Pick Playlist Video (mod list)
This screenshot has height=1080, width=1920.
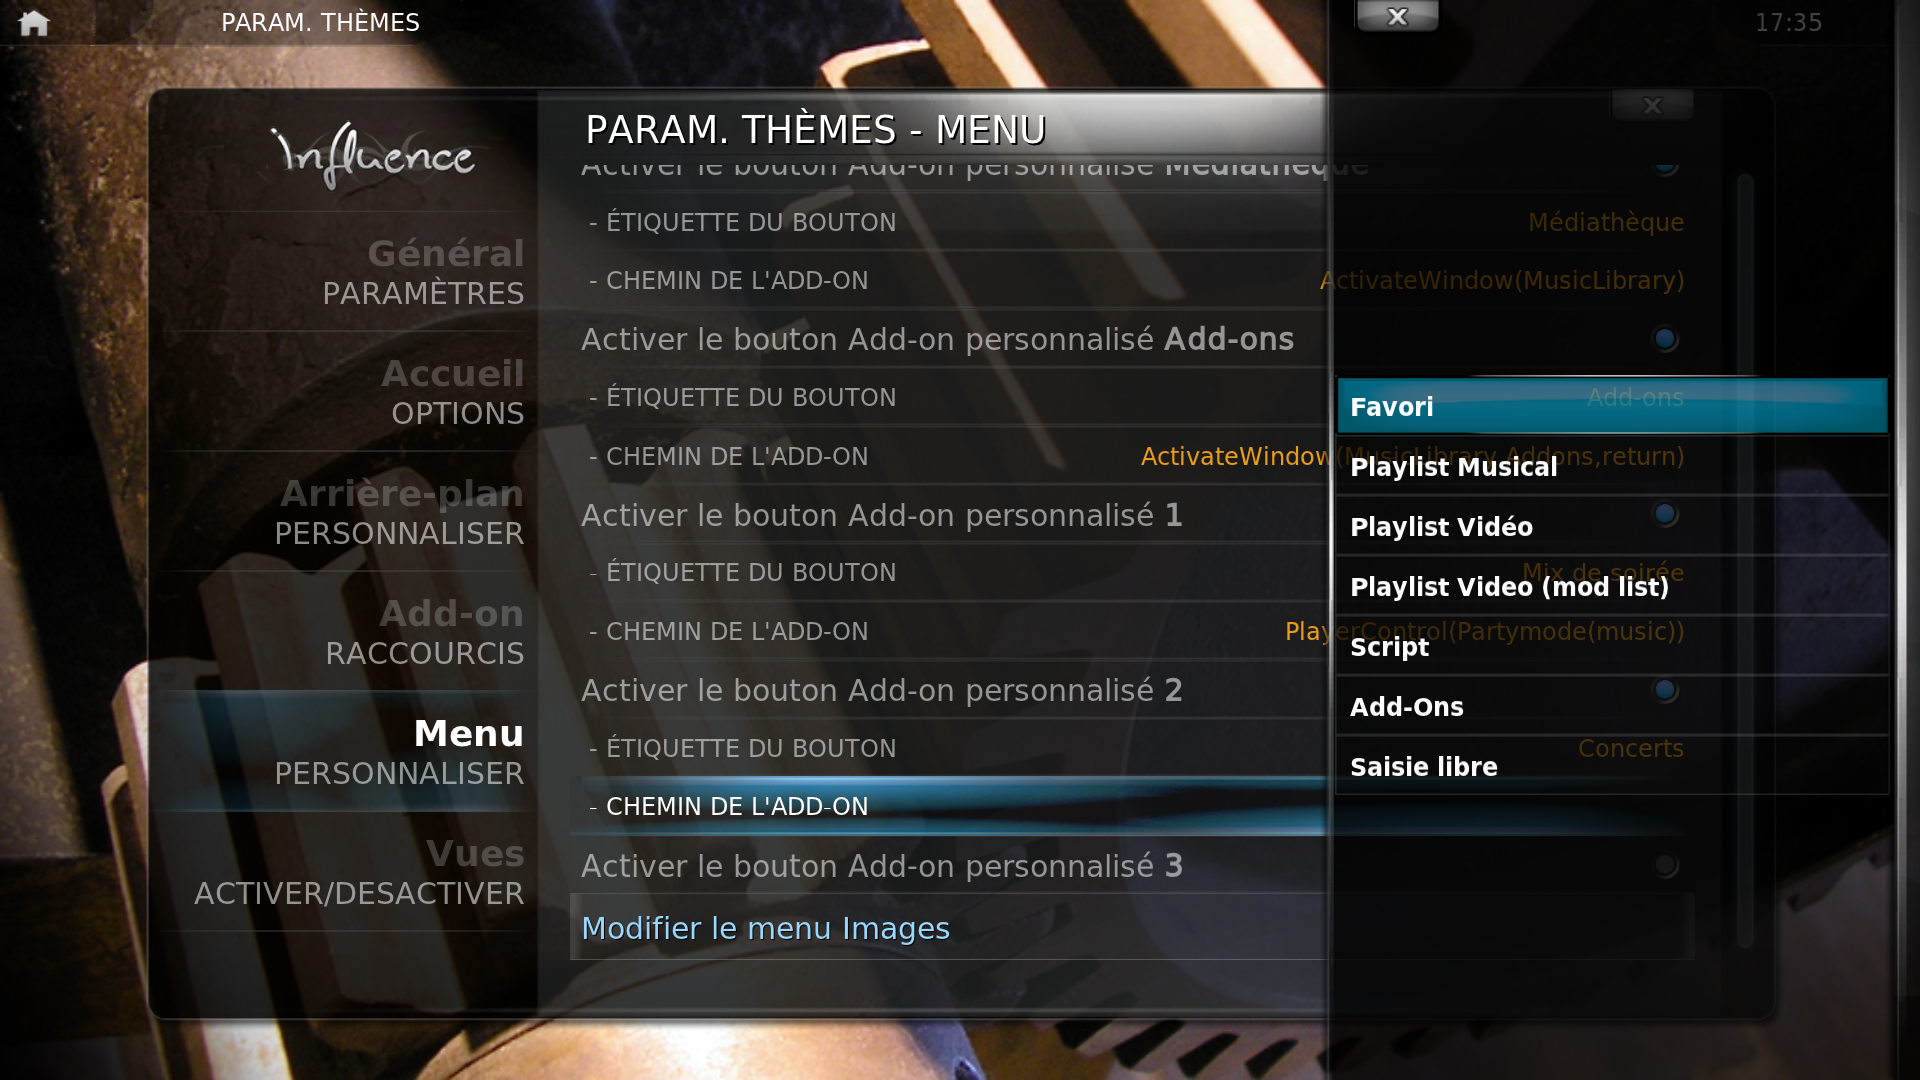pos(1612,586)
